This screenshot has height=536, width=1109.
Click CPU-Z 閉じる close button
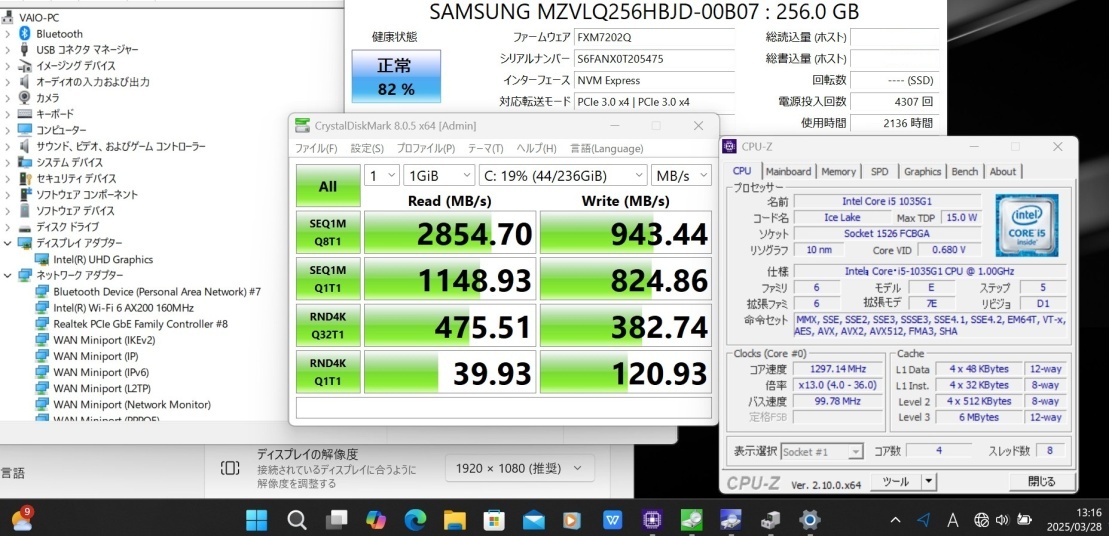1042,482
